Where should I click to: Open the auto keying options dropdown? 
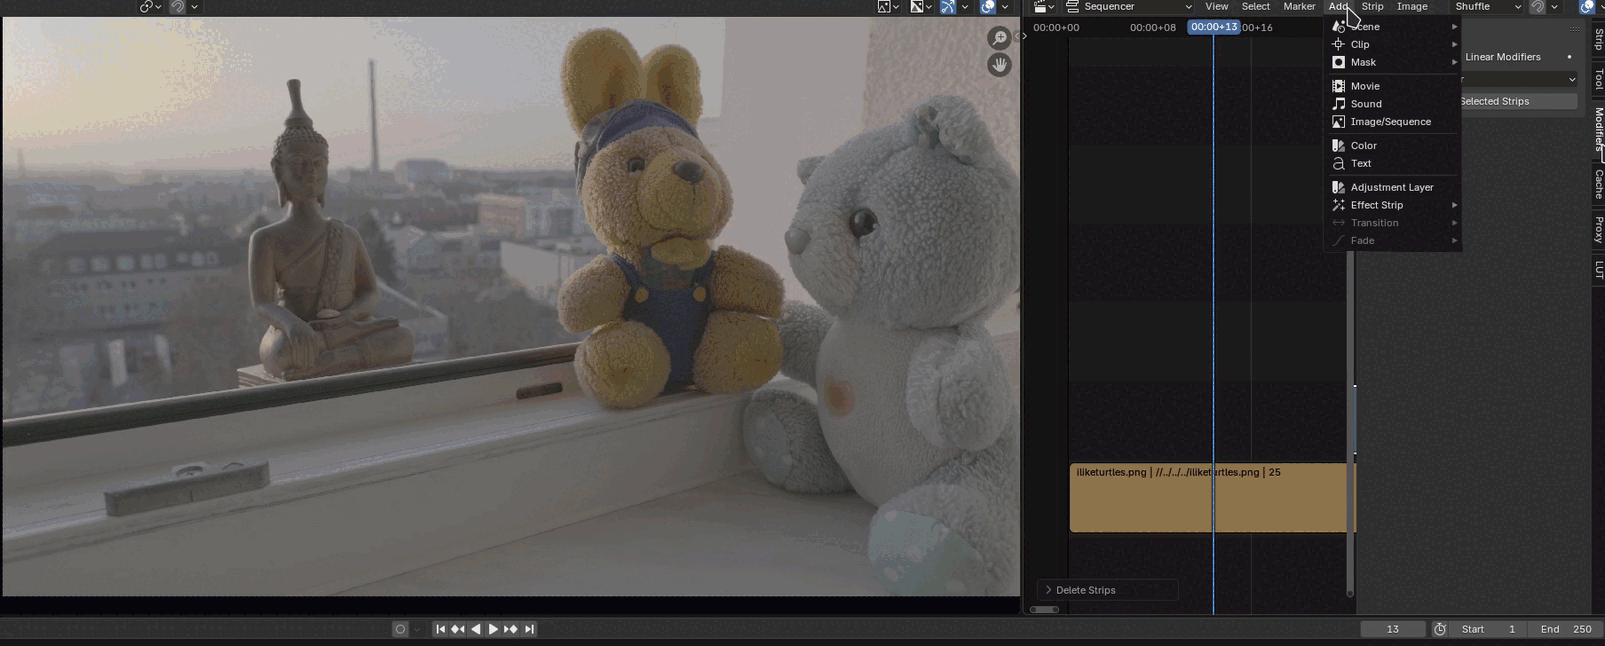417,629
